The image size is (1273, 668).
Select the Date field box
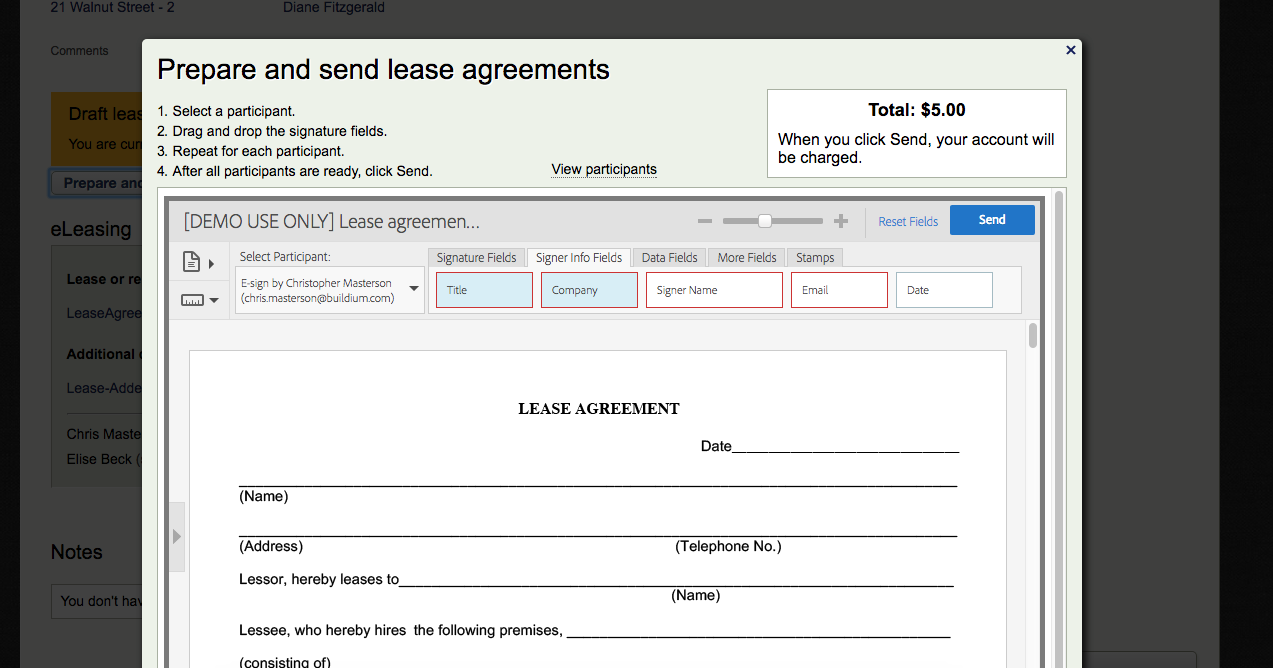[x=944, y=290]
